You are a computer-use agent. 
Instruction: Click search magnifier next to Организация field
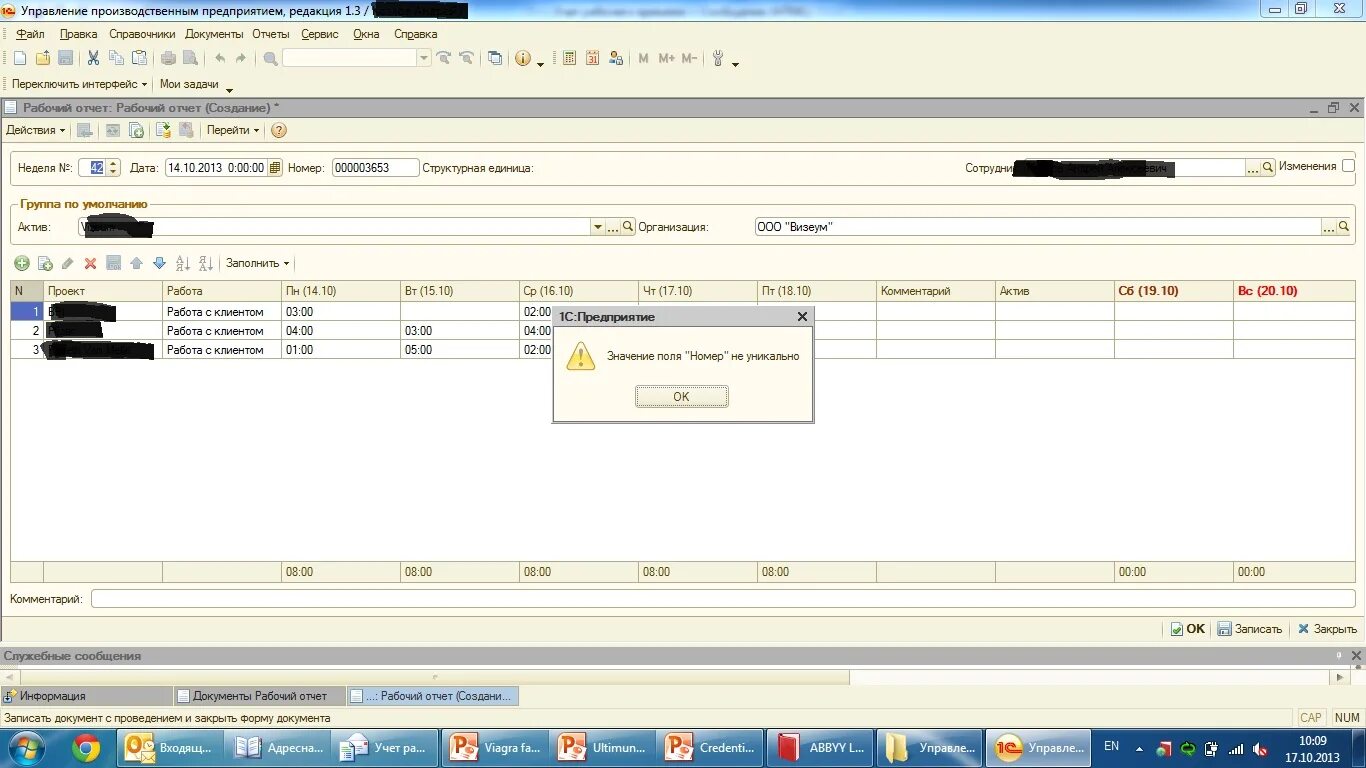pyautogui.click(x=1344, y=227)
